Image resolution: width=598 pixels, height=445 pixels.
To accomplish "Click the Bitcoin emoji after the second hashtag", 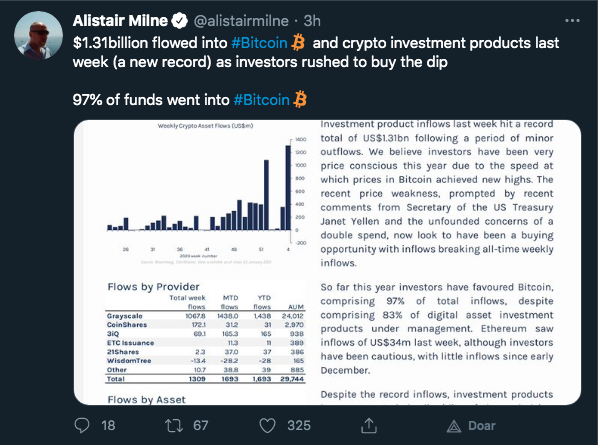I will [x=300, y=99].
